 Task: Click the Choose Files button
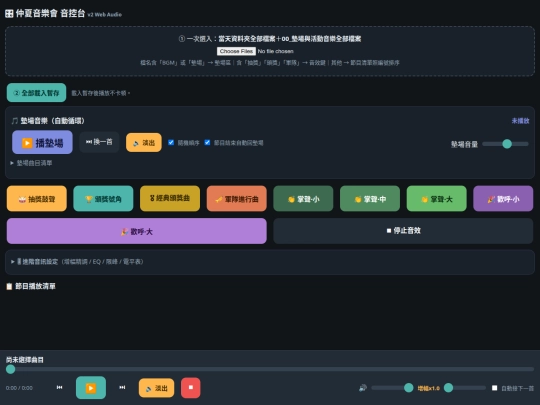pyautogui.click(x=236, y=51)
